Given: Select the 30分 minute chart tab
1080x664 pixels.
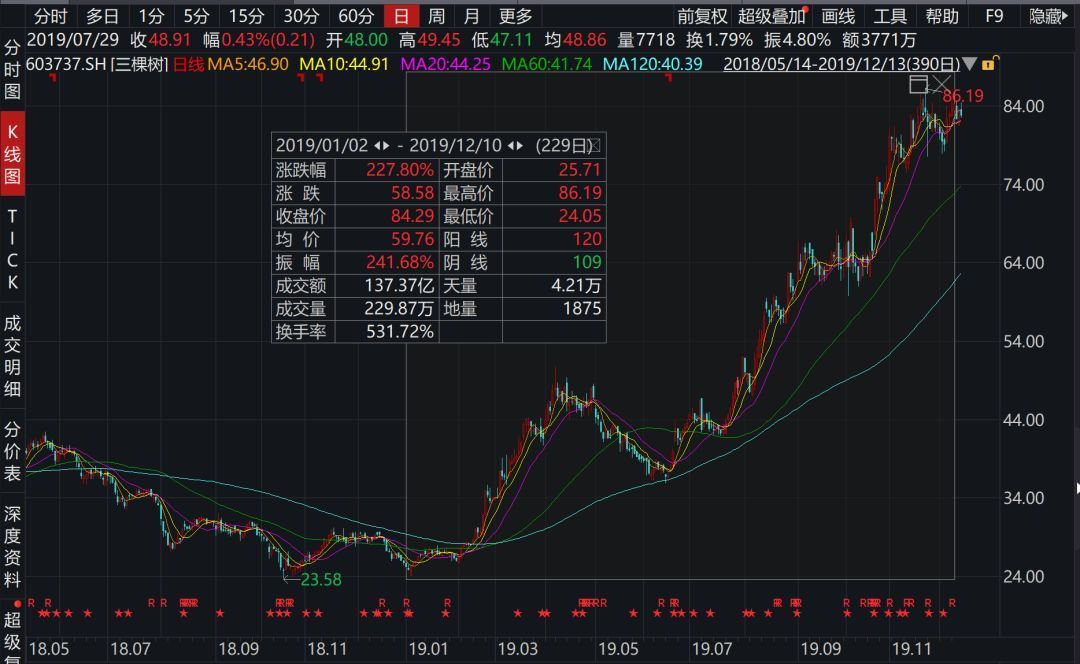Looking at the screenshot, I should (x=301, y=16).
